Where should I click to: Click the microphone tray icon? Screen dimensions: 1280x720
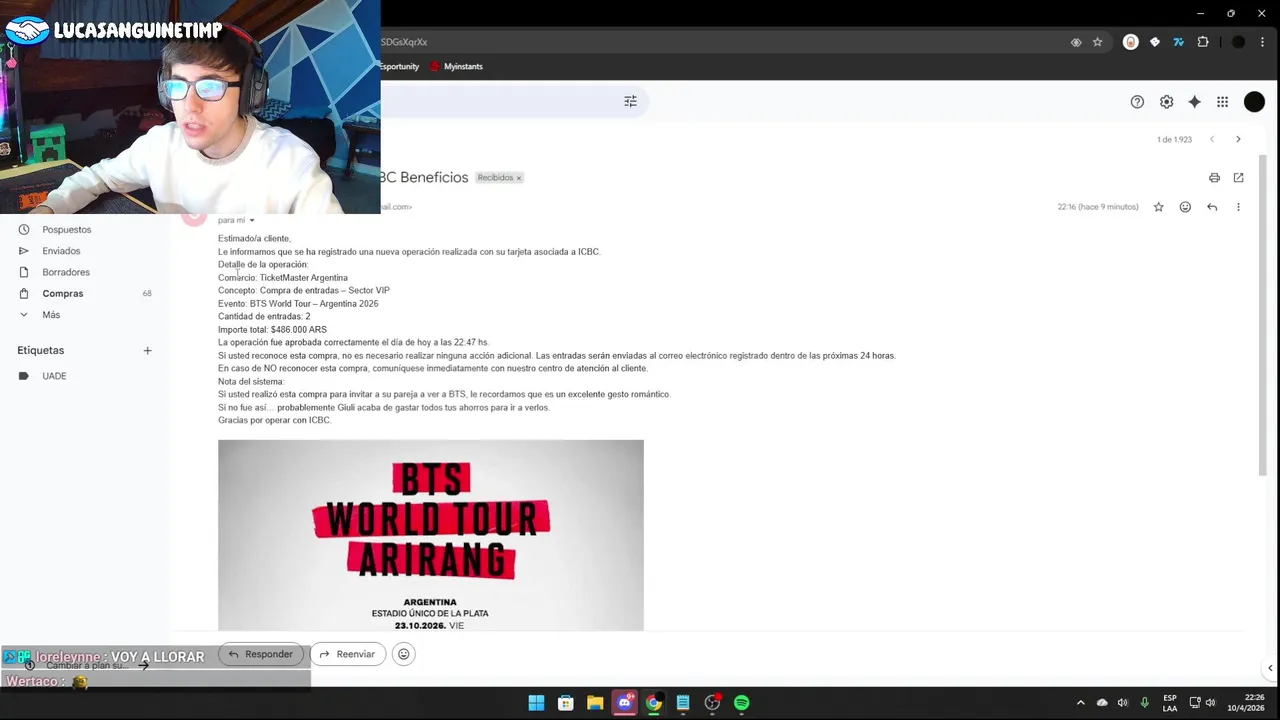point(1144,703)
